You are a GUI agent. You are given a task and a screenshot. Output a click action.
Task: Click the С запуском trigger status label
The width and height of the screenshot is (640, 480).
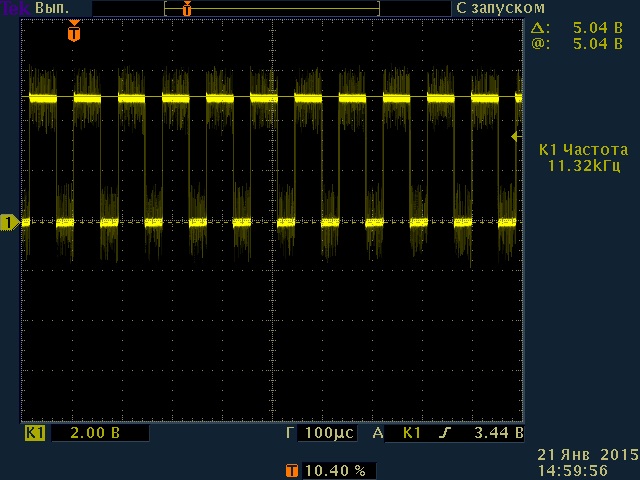click(500, 7)
